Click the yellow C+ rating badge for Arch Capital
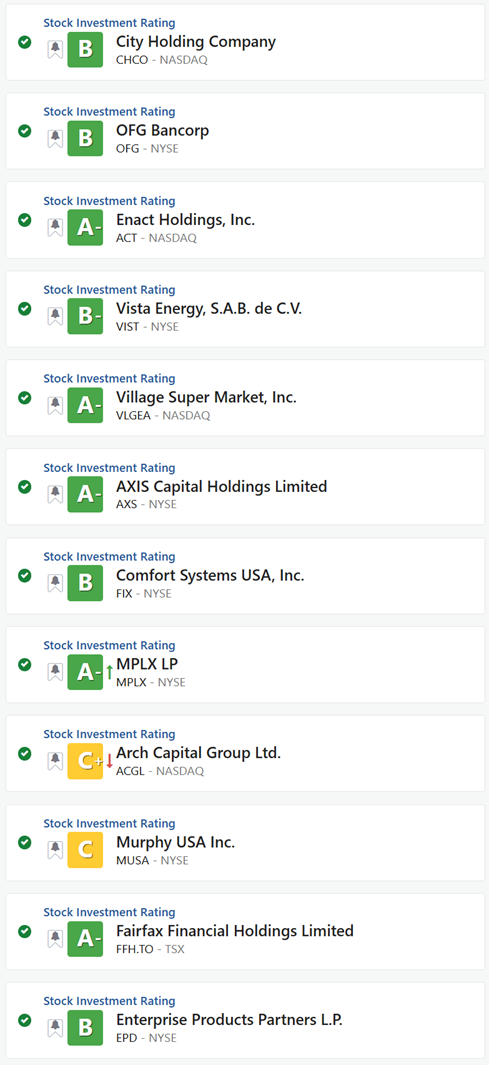The width and height of the screenshot is (489, 1065). click(85, 761)
